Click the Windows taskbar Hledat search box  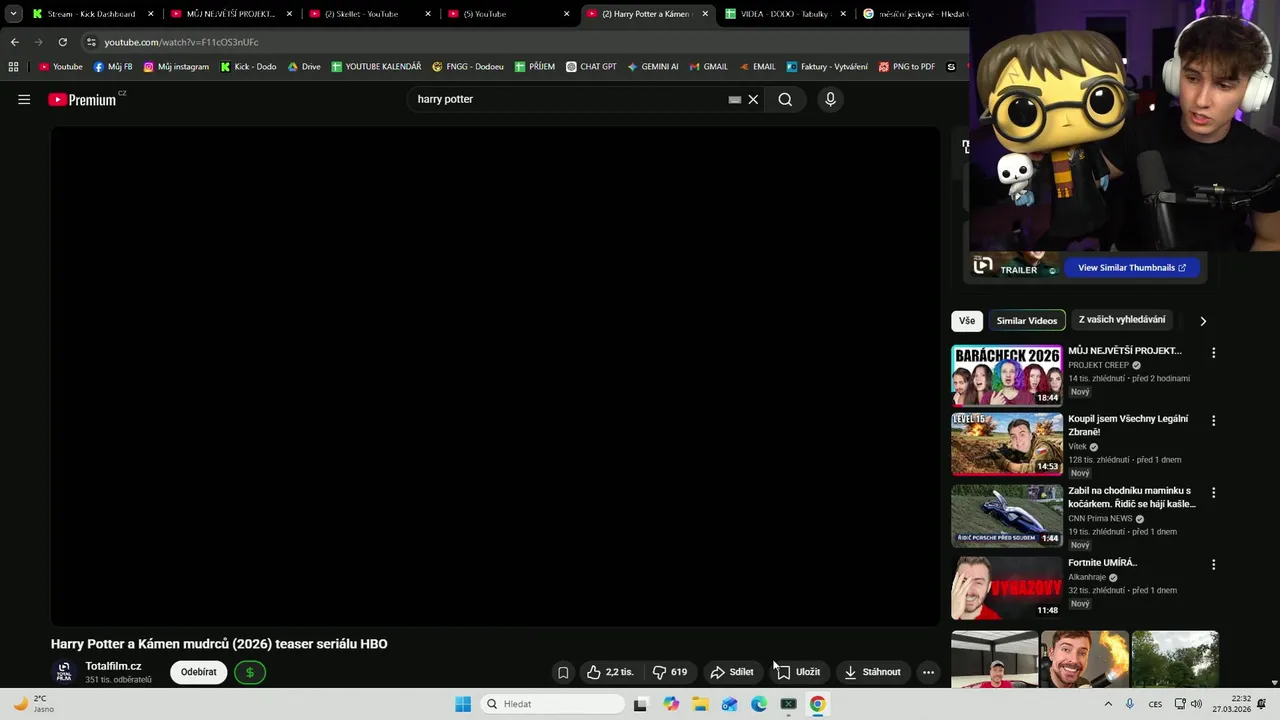[x=550, y=704]
